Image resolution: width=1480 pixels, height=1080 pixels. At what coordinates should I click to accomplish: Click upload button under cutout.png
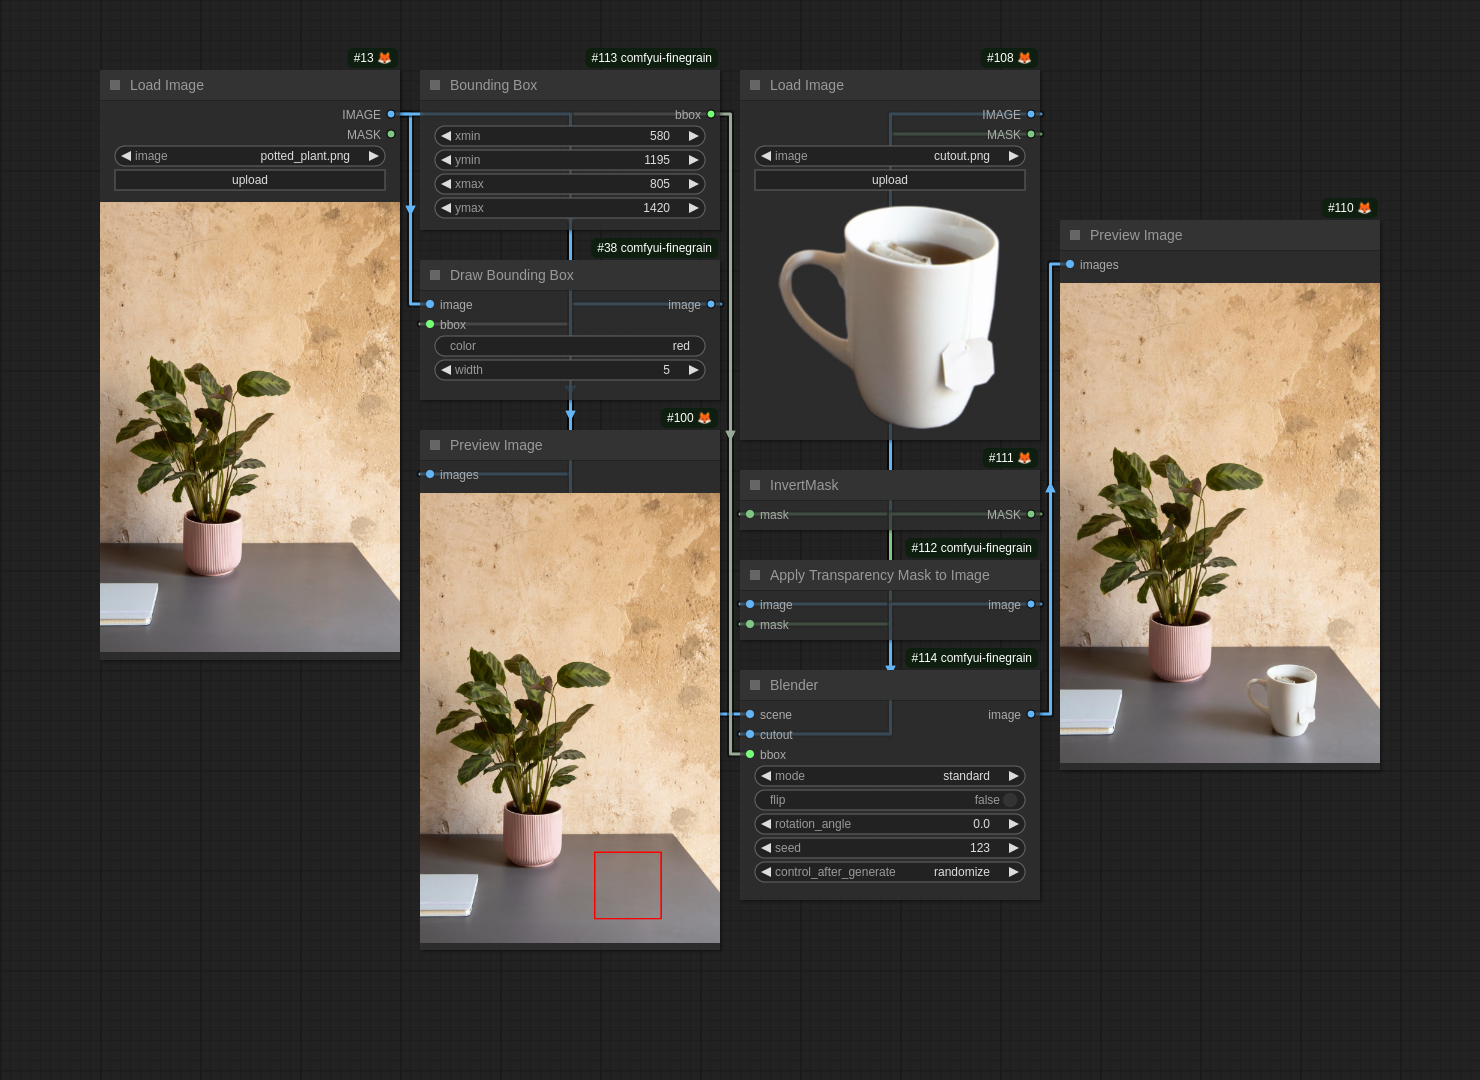coord(890,180)
